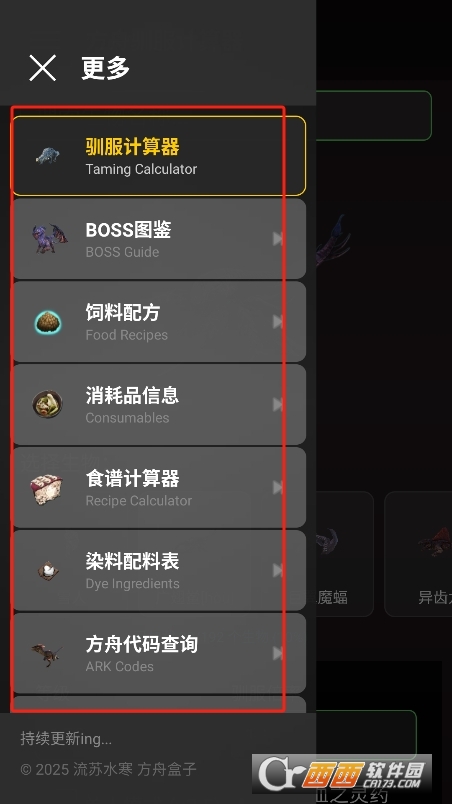Open the BOSS Guide menu entry
452x804 pixels.
click(158, 238)
